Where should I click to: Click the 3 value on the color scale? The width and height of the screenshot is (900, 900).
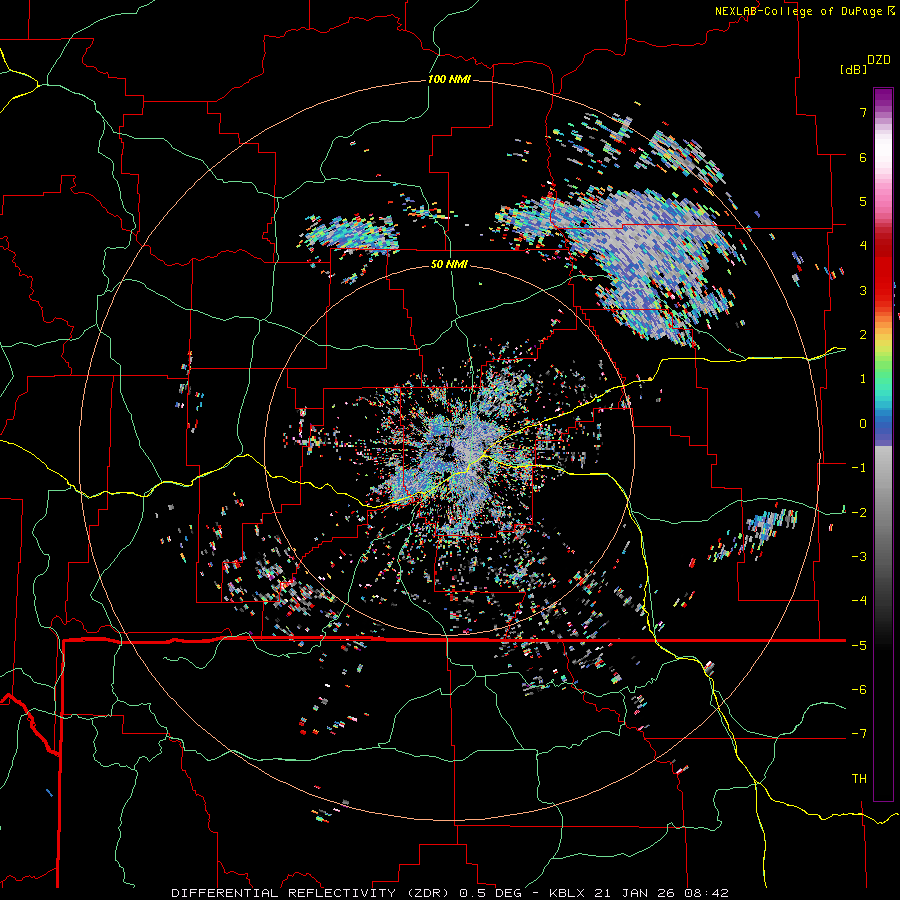pyautogui.click(x=863, y=290)
